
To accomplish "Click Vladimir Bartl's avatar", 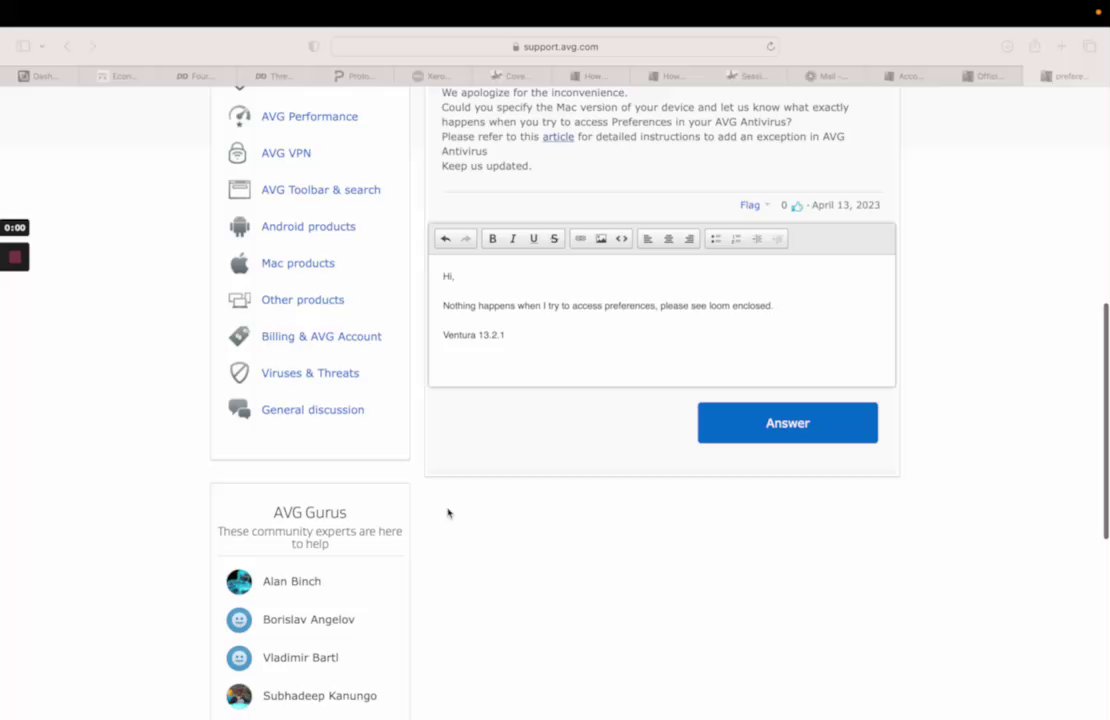I will (x=239, y=658).
